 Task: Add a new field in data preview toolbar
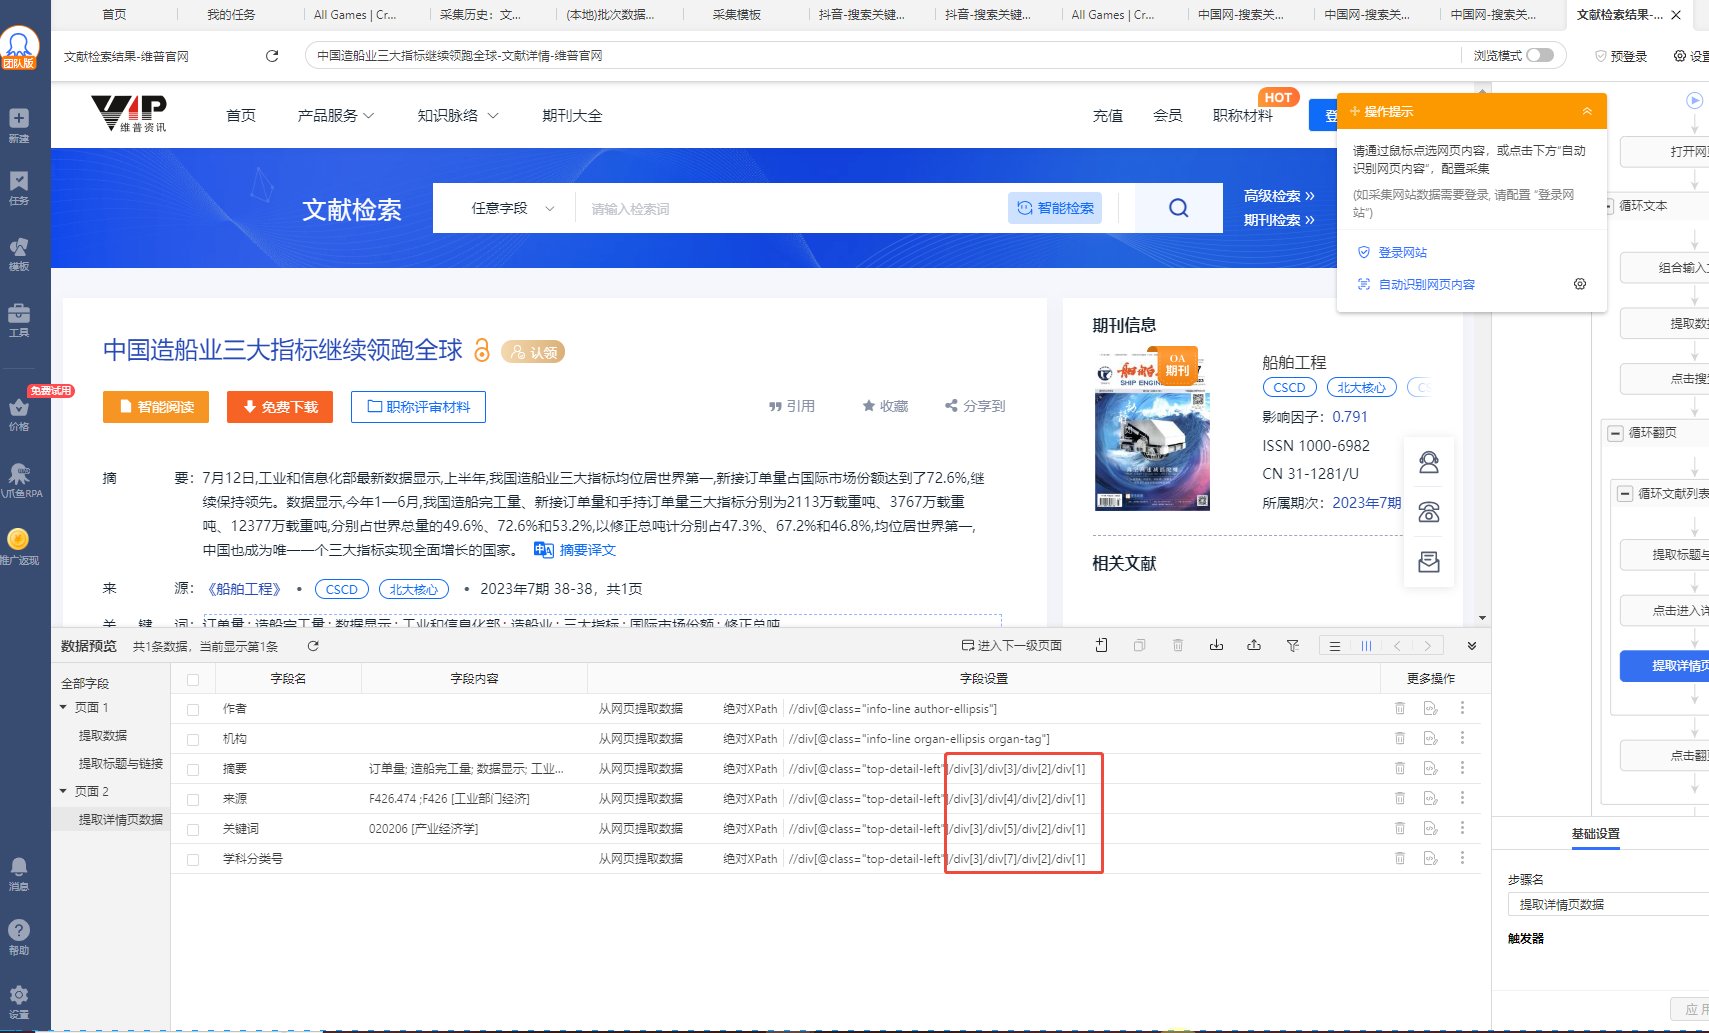click(x=1101, y=645)
